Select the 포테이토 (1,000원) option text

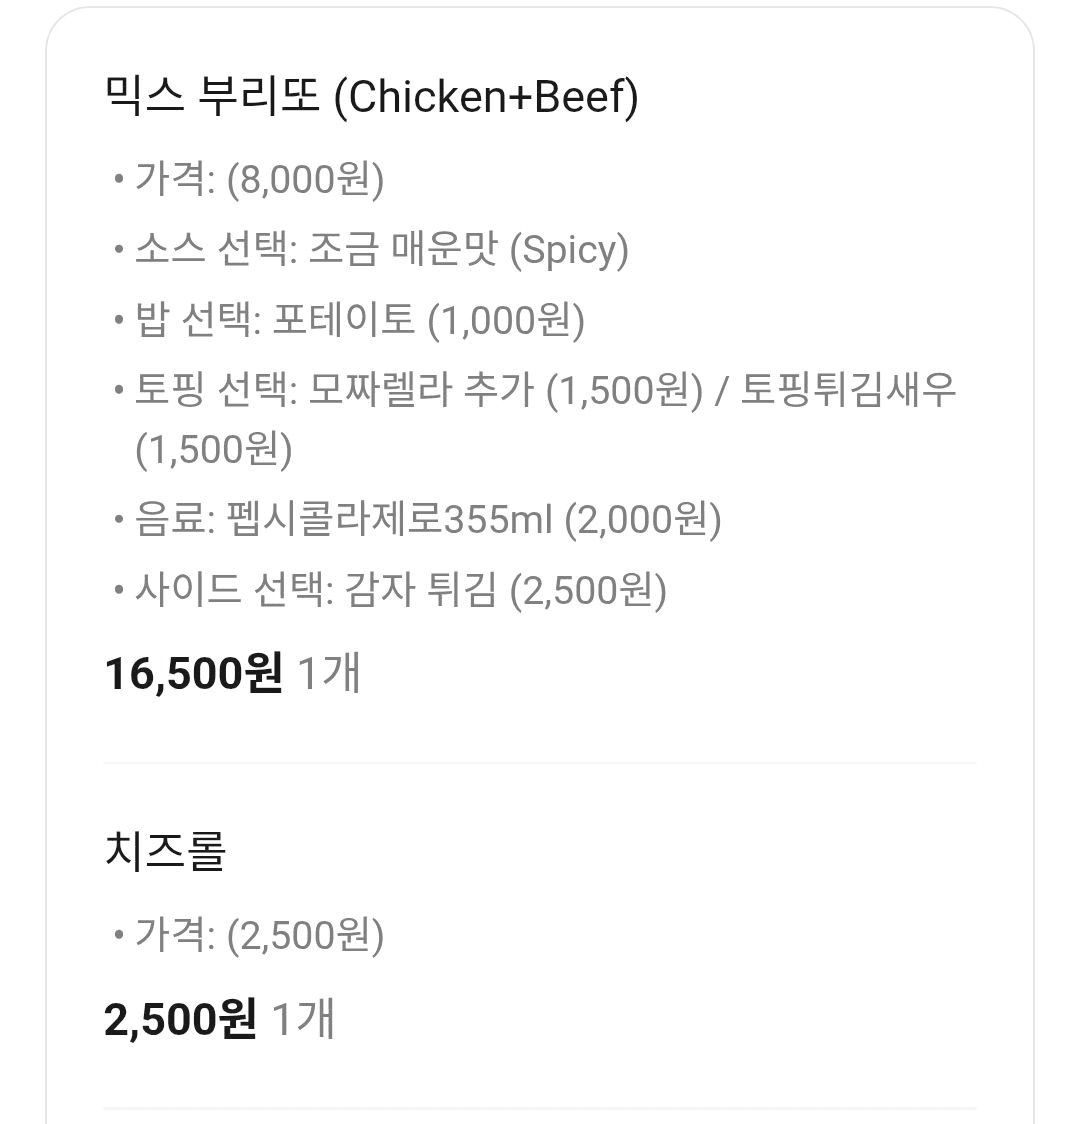pos(428,320)
